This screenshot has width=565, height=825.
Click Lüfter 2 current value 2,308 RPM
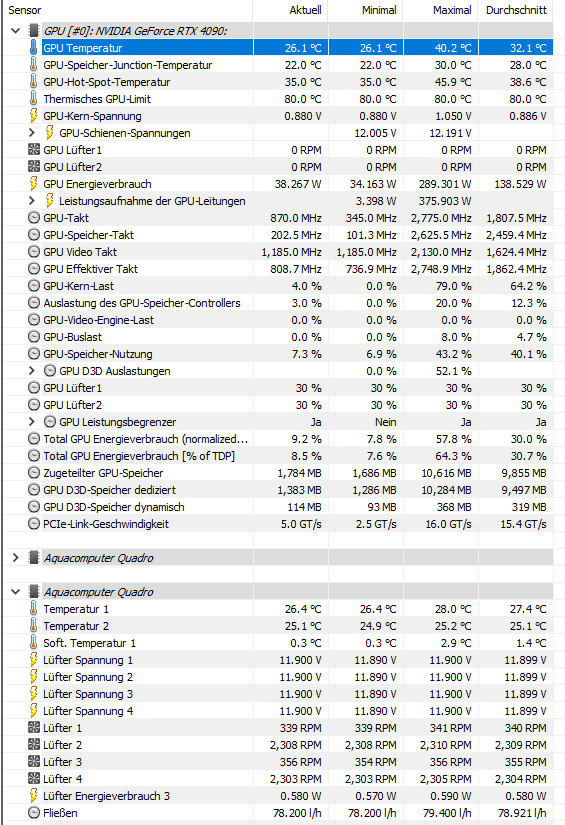point(296,744)
